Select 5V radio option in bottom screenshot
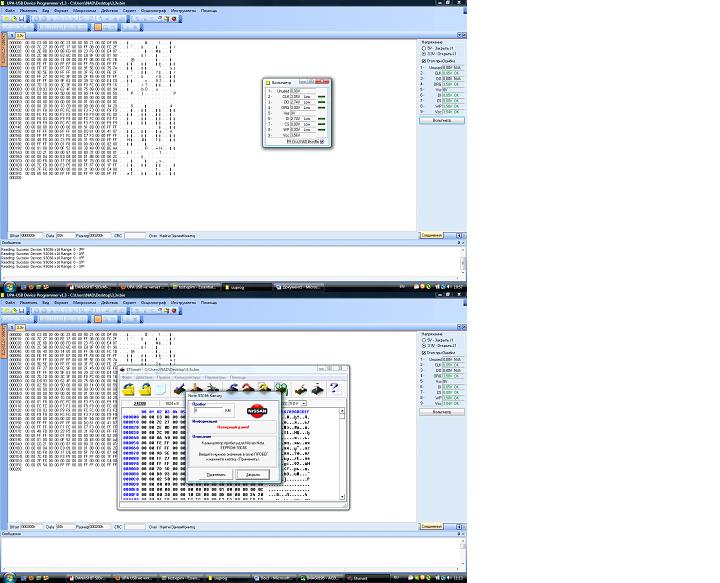The image size is (720, 583). pos(424,340)
